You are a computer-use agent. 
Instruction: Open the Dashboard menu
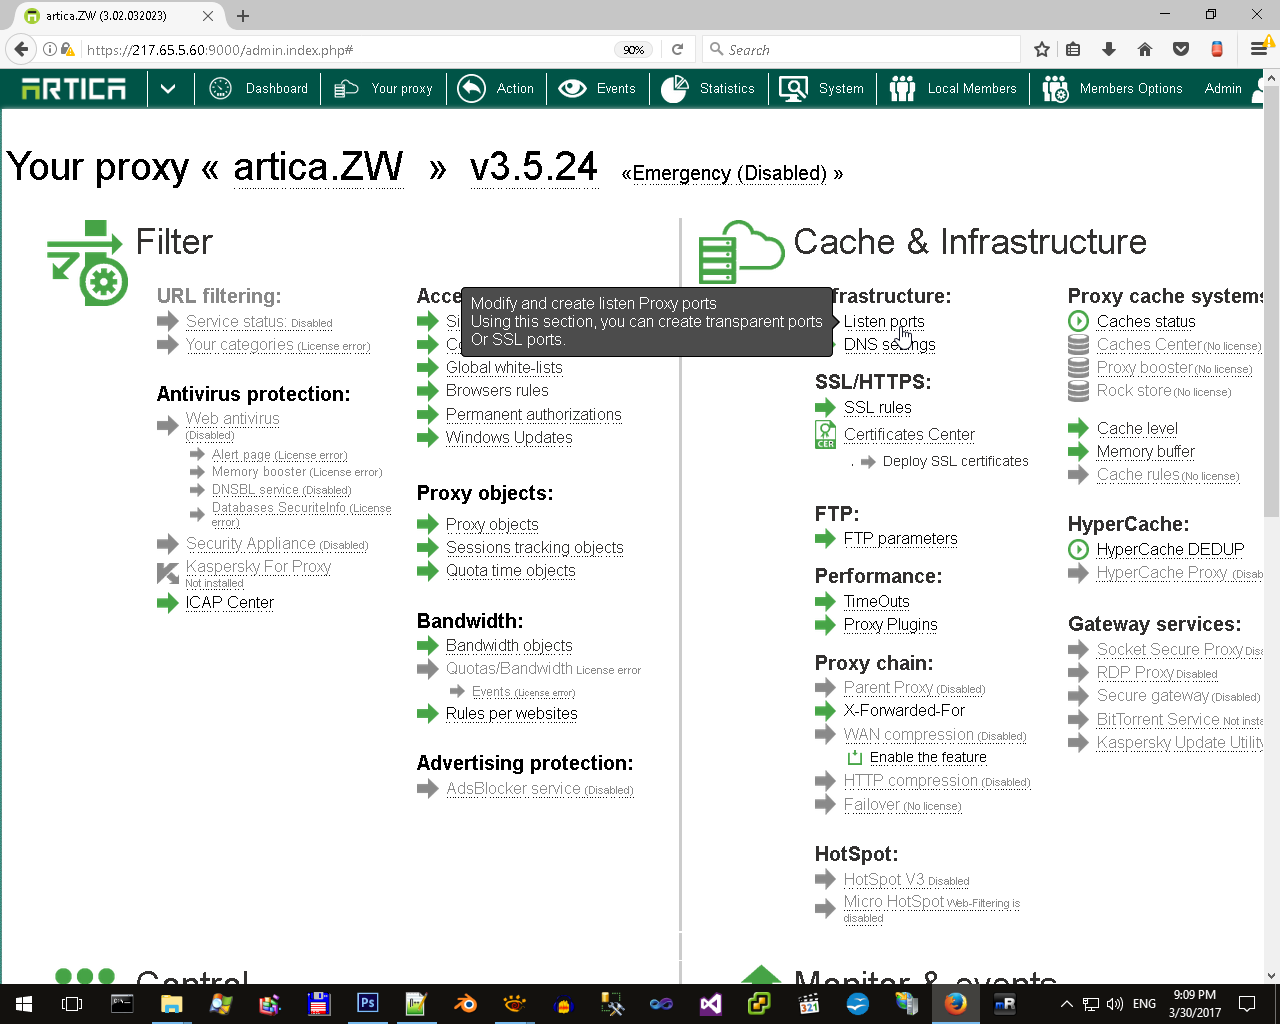tap(277, 89)
